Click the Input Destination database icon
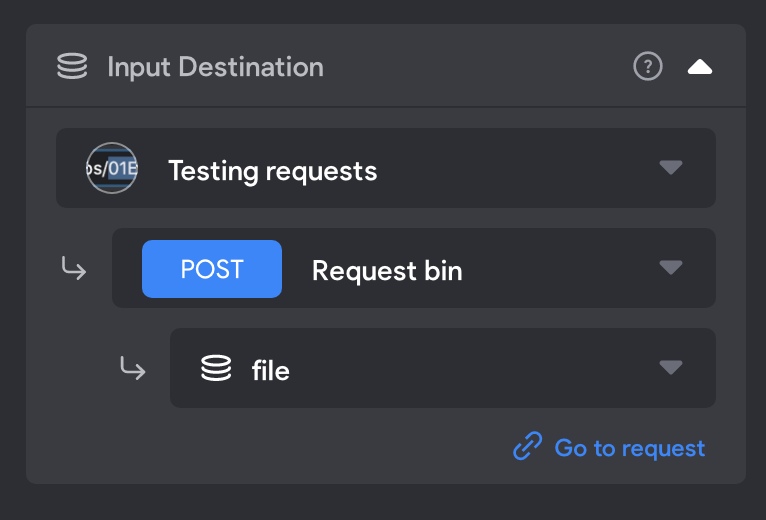Viewport: 766px width, 520px height. point(72,66)
